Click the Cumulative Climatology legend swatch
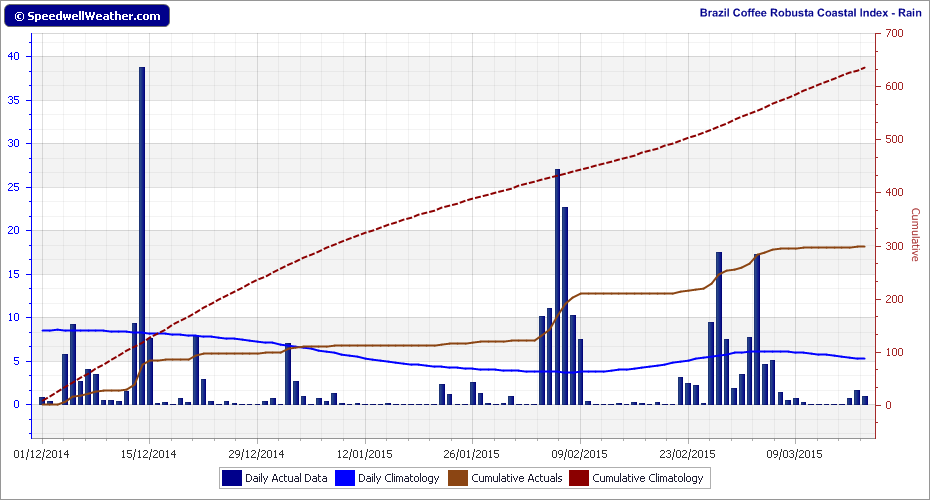Image resolution: width=930 pixels, height=500 pixels. coord(579,478)
